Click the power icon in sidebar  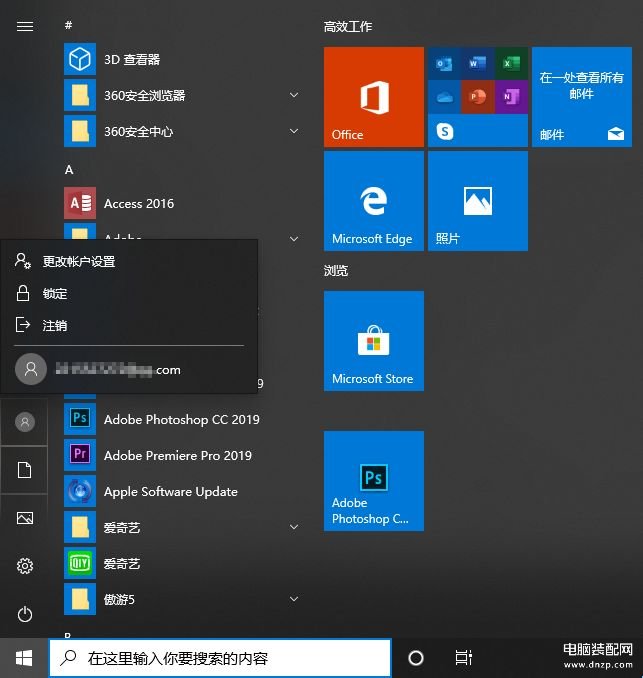(25, 614)
